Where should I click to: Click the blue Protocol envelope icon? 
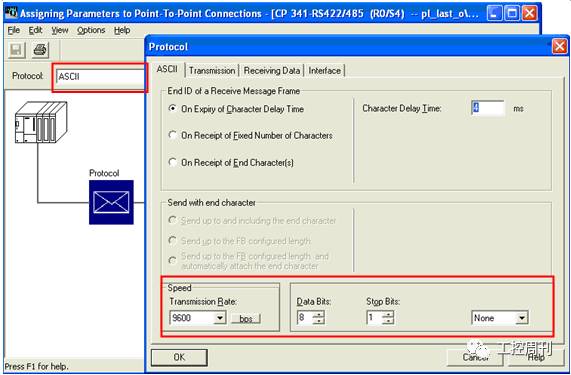[111, 202]
